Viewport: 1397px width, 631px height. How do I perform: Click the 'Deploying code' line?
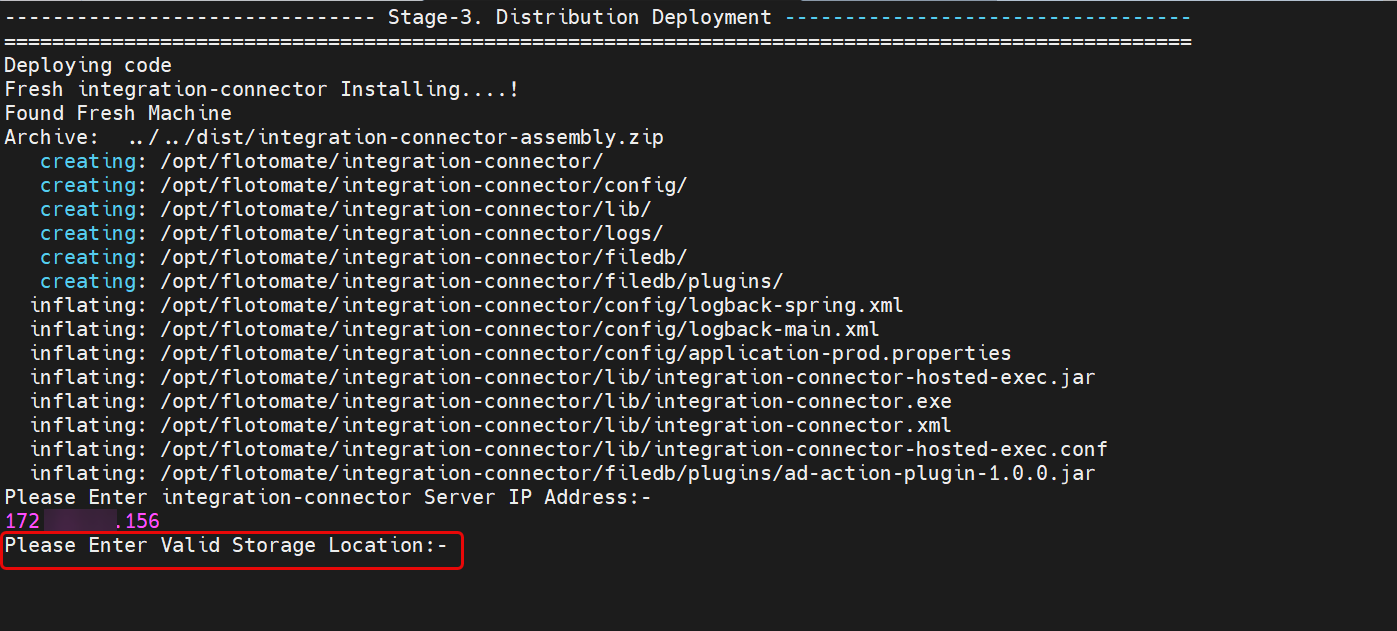coord(88,65)
